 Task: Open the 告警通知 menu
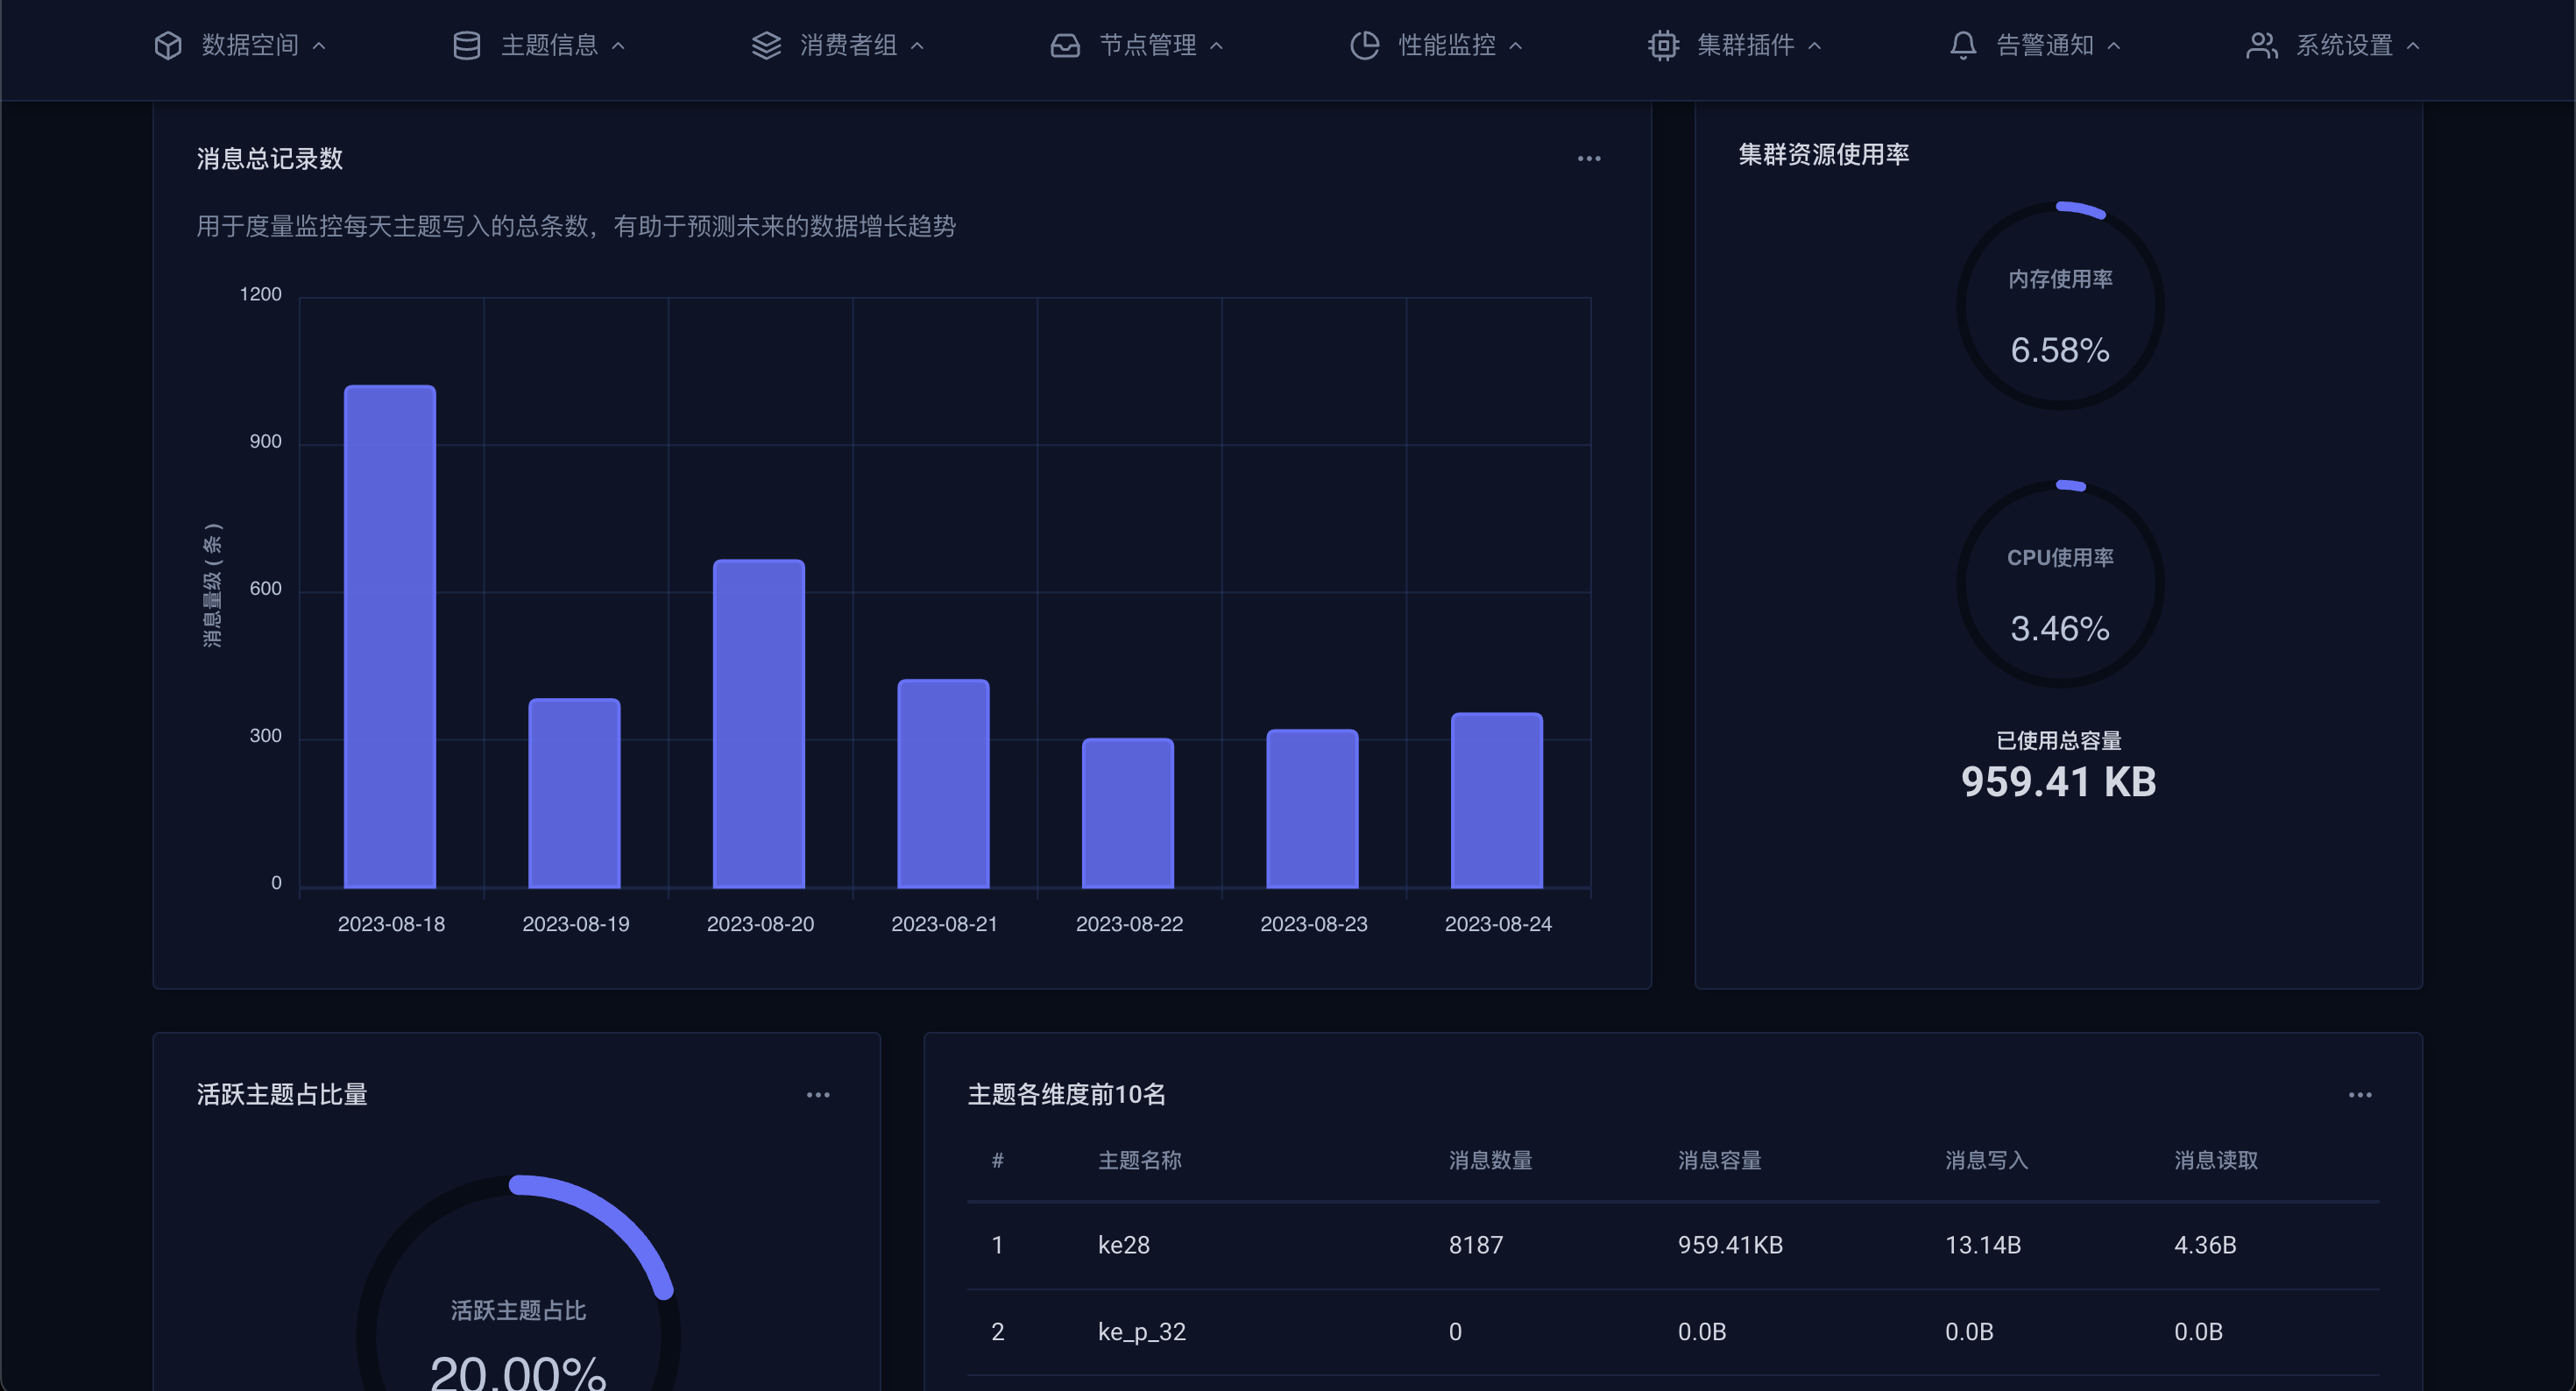pos(2044,45)
